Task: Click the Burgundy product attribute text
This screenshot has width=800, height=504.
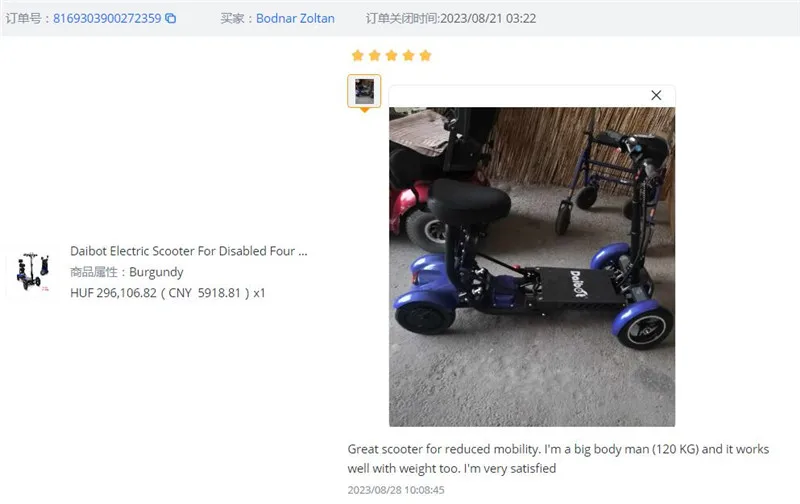Action: [156, 272]
